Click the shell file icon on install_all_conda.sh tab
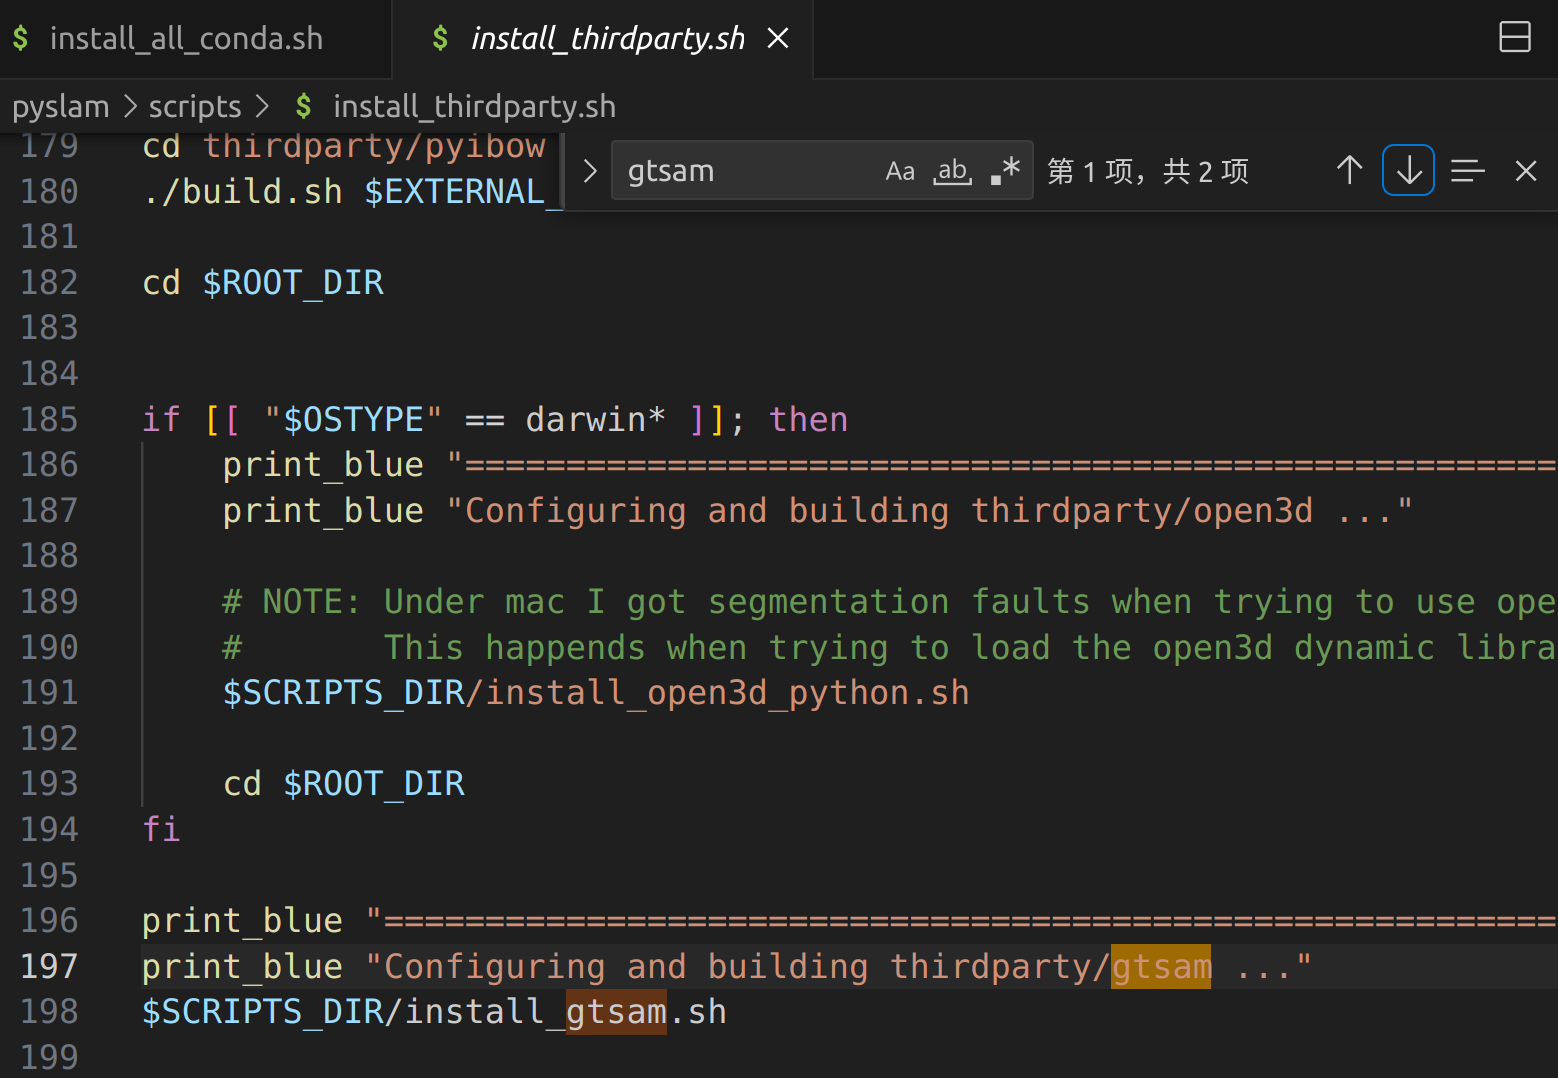 click(x=21, y=39)
